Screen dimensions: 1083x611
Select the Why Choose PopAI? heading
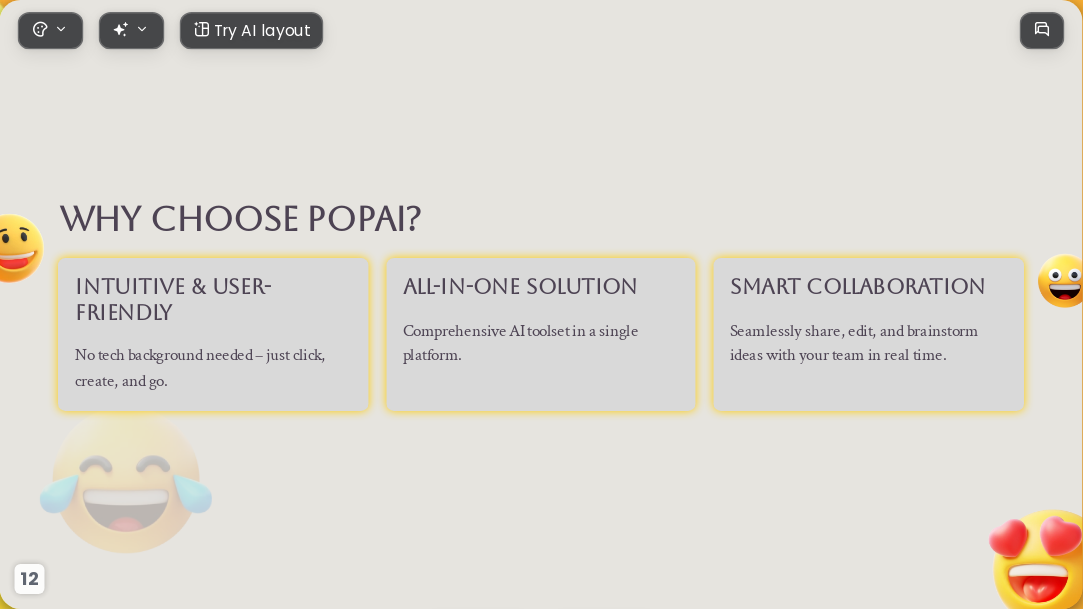pos(240,219)
